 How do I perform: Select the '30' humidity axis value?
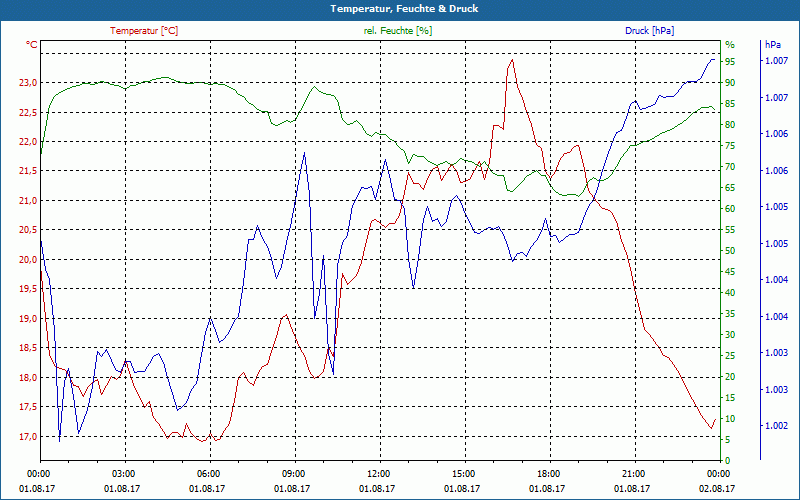[730, 335]
